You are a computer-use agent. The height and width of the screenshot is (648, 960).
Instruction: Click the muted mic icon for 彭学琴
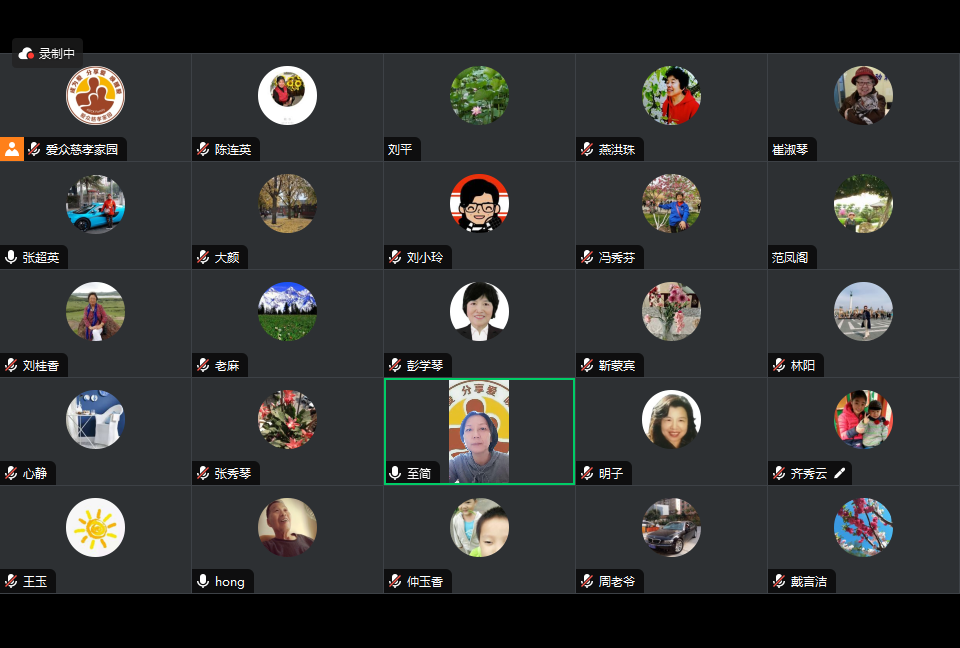coord(395,365)
